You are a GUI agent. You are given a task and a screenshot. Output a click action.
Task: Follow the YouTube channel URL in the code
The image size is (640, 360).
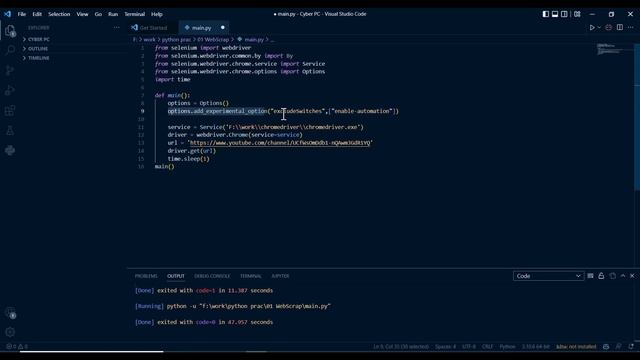[x=280, y=143]
